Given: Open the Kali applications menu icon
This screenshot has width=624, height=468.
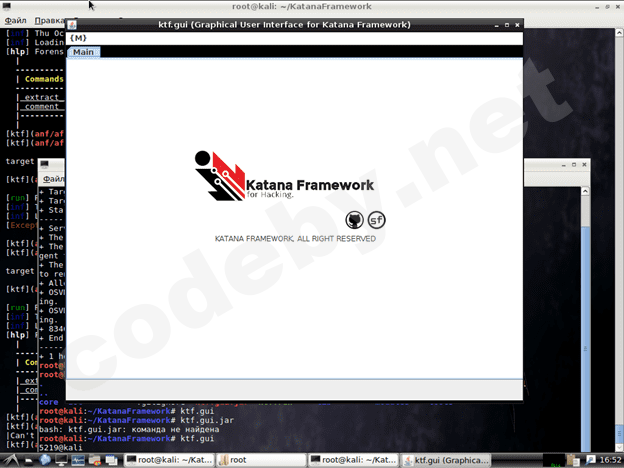Looking at the screenshot, I should point(10,460).
